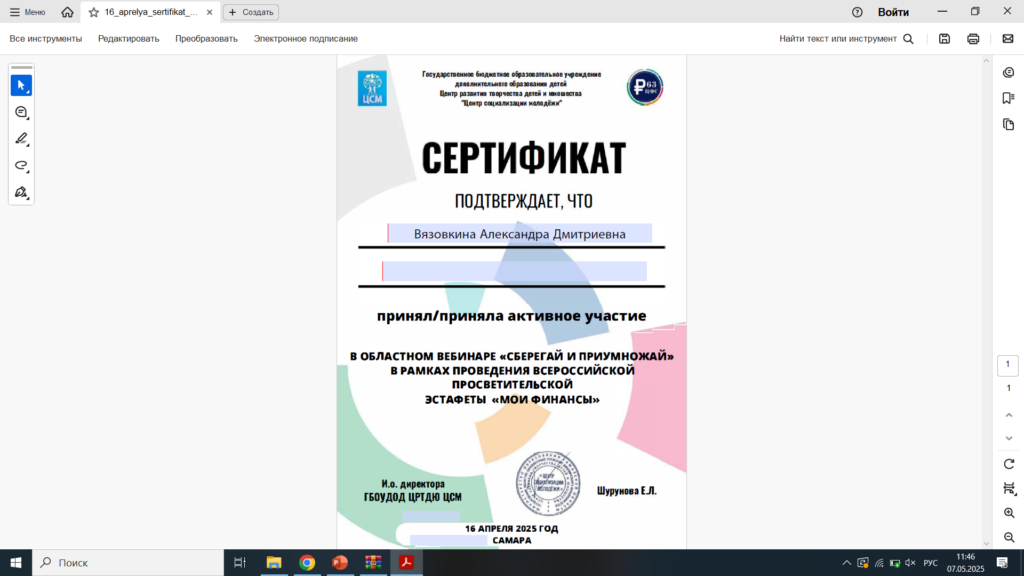Click the Создать new tab button

251,12
